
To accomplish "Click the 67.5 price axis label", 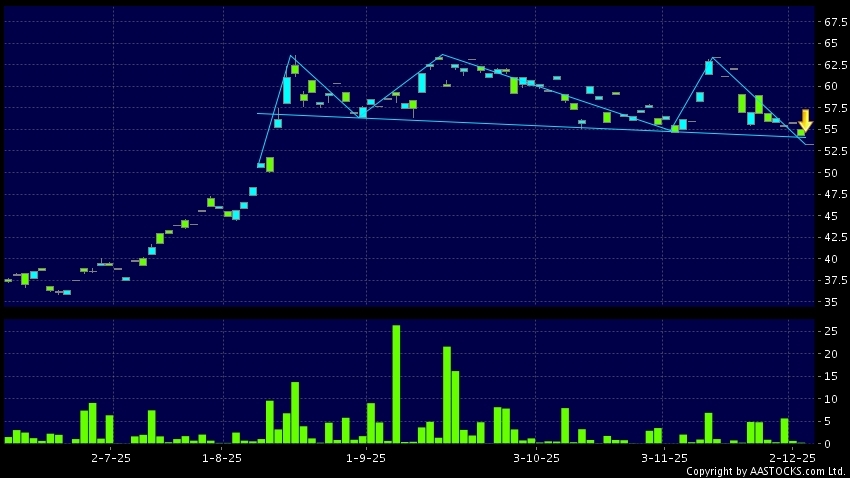I will [832, 22].
